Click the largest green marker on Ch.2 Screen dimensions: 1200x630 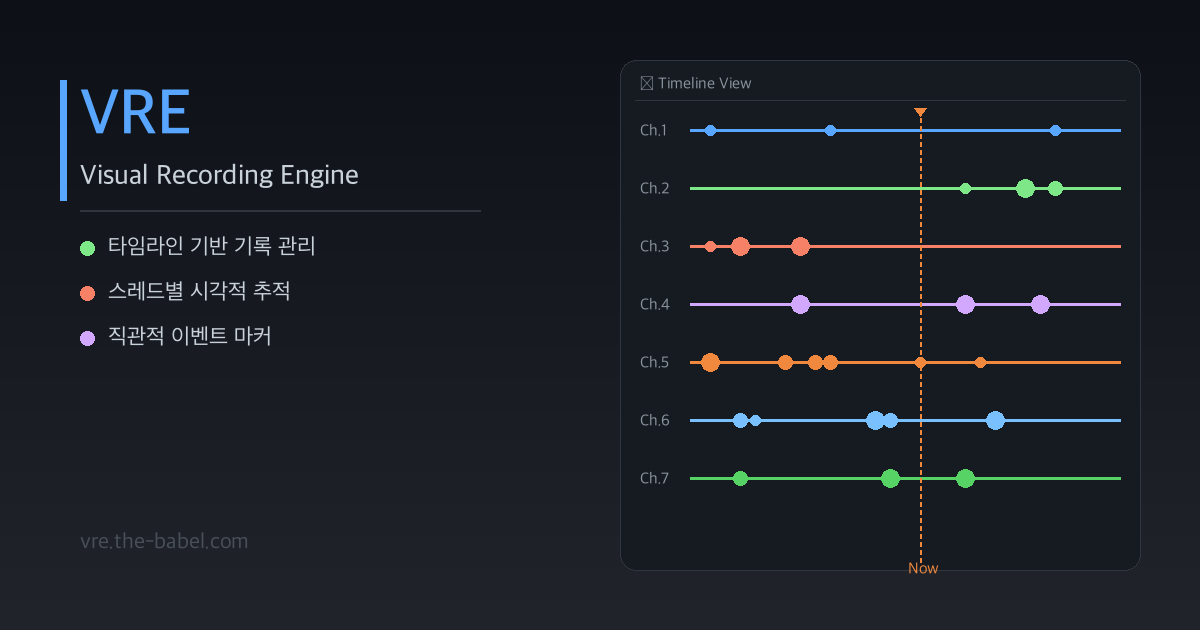(x=1025, y=188)
